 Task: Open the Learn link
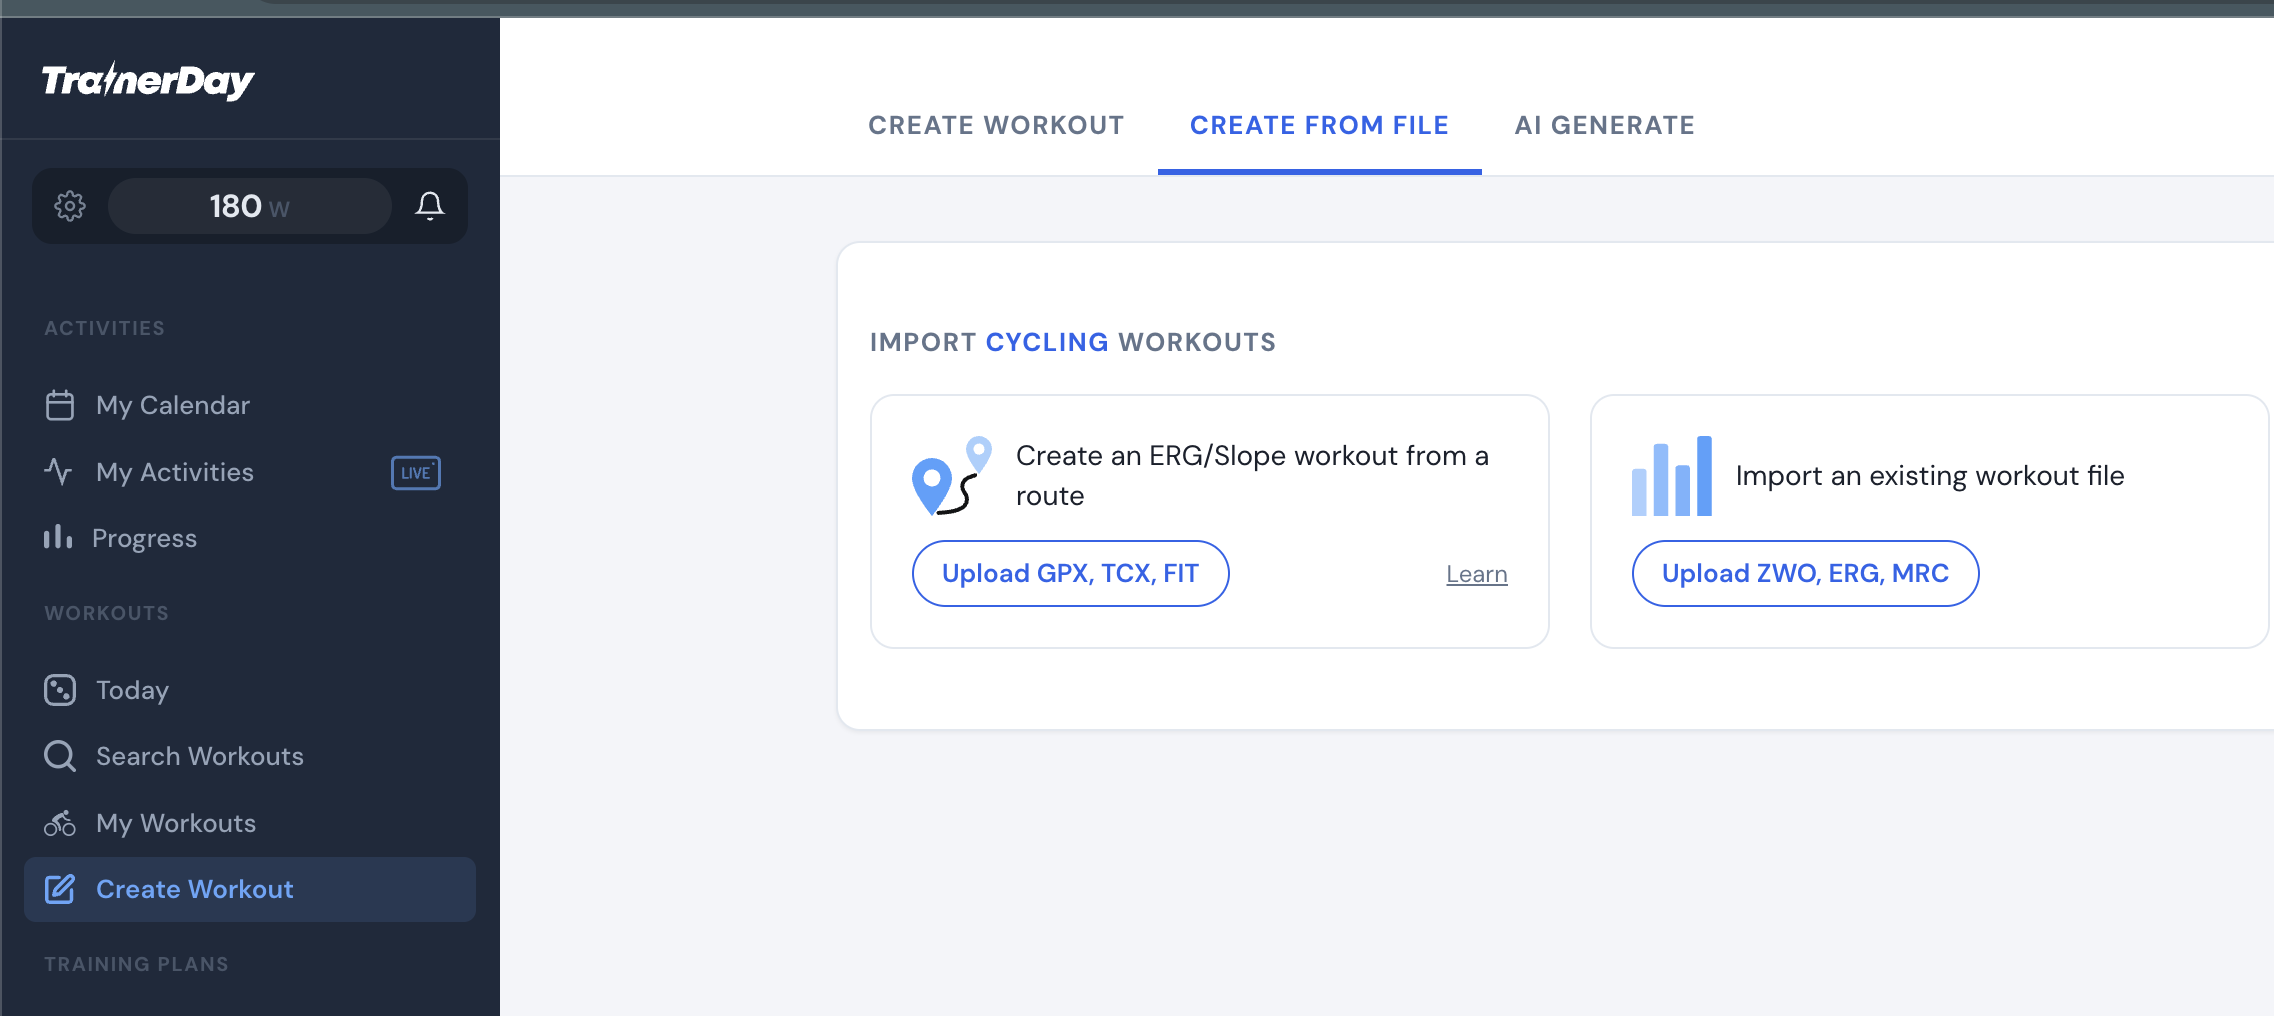[x=1477, y=575]
